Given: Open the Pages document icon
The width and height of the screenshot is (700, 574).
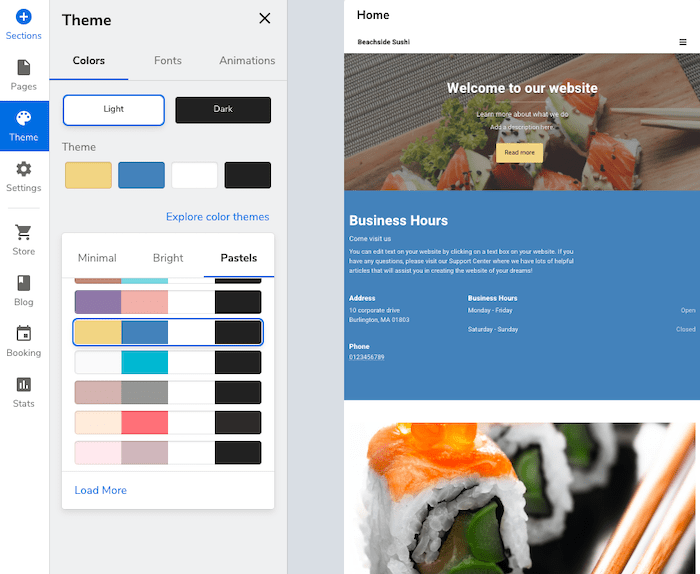Looking at the screenshot, I should [24, 68].
